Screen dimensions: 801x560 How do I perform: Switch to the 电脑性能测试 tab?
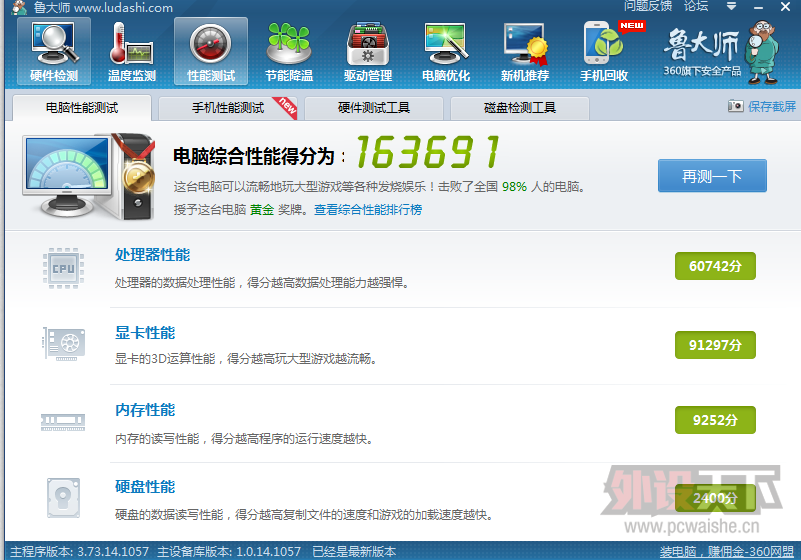coord(82,108)
